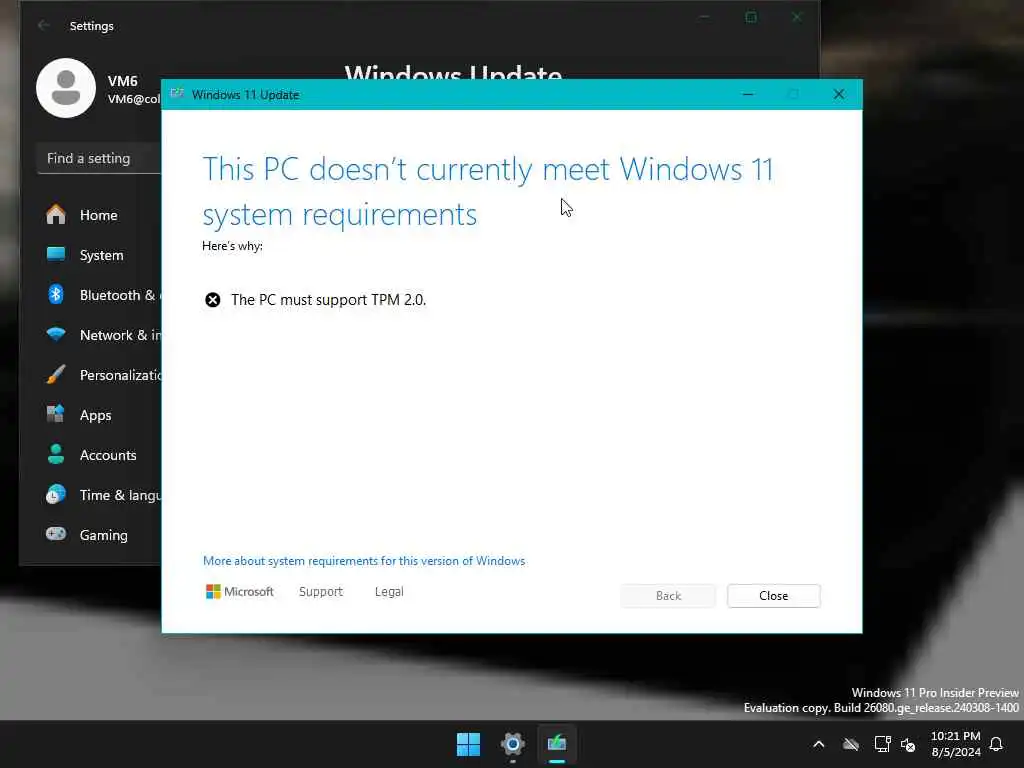Click the VM6 user avatar in Settings
Screen dimensions: 1024x768
66,88
